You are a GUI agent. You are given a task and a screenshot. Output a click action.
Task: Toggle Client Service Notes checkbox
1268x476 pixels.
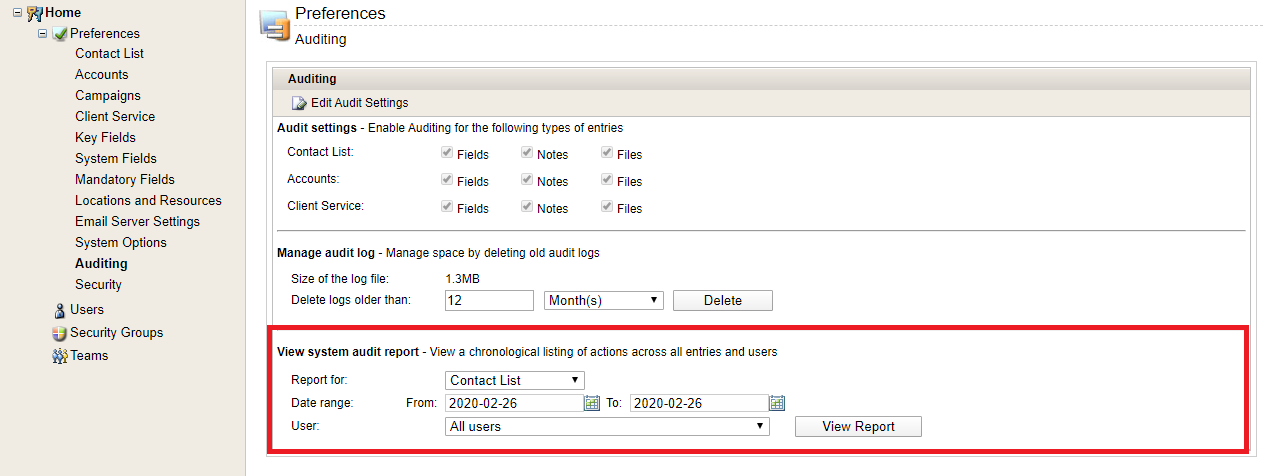point(526,207)
